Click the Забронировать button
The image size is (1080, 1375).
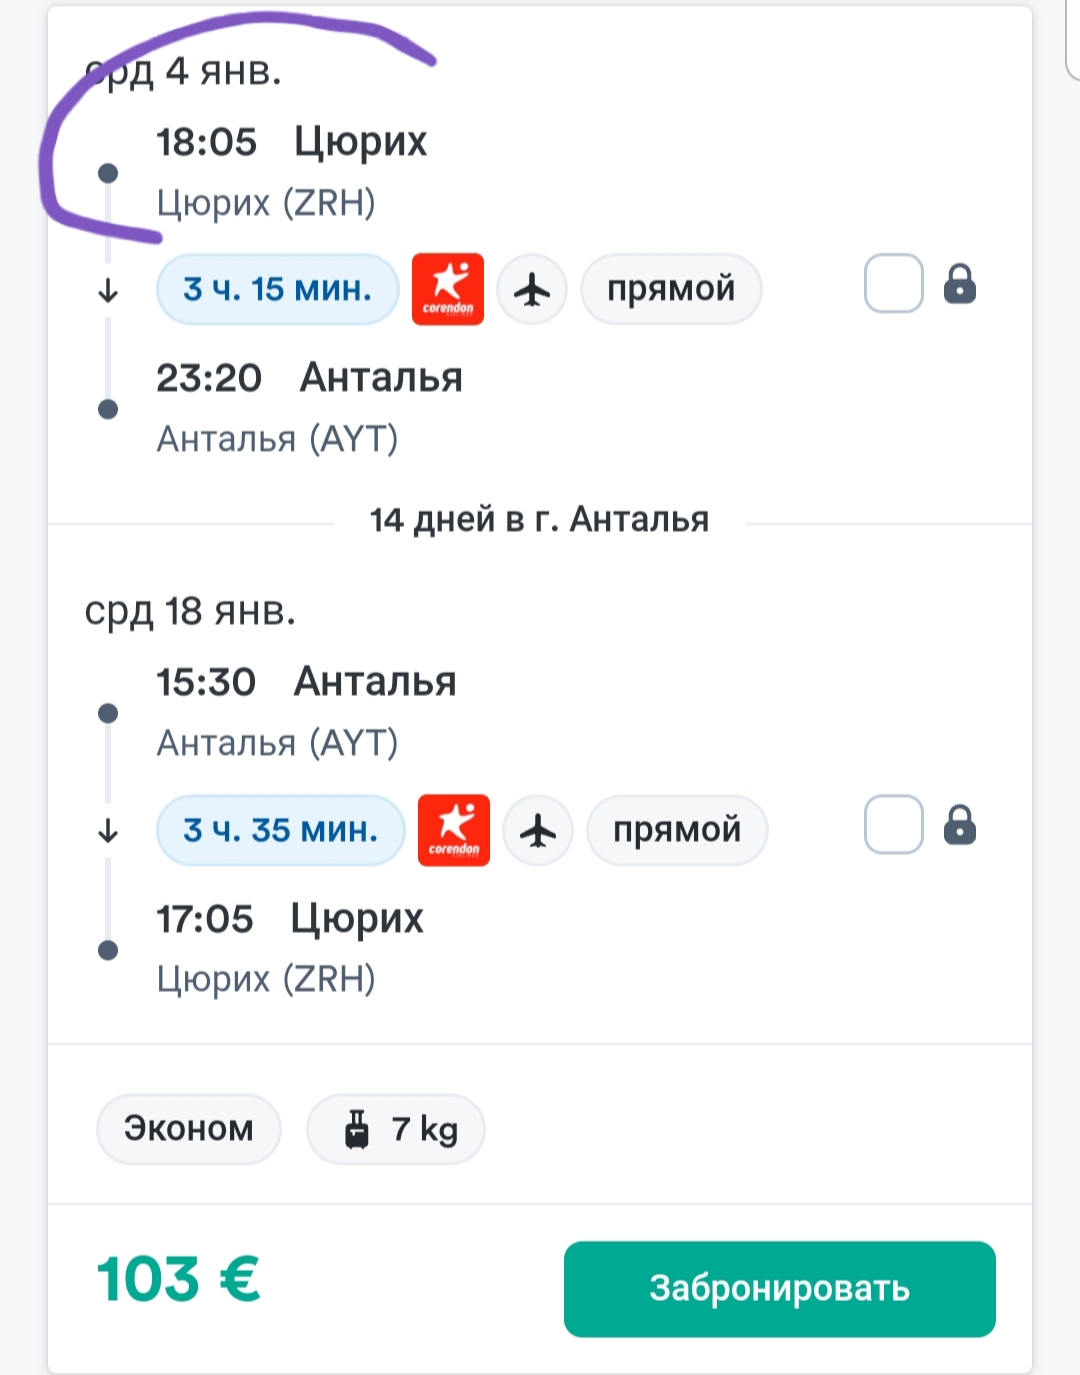780,1289
